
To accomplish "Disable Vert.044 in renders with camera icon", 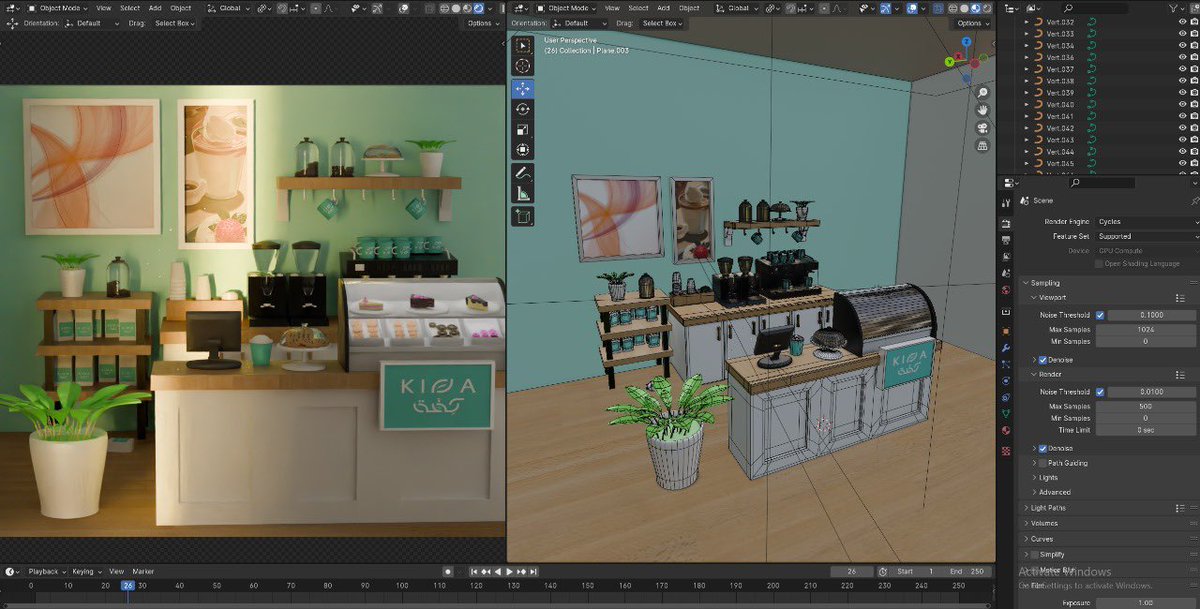I will tap(1194, 151).
